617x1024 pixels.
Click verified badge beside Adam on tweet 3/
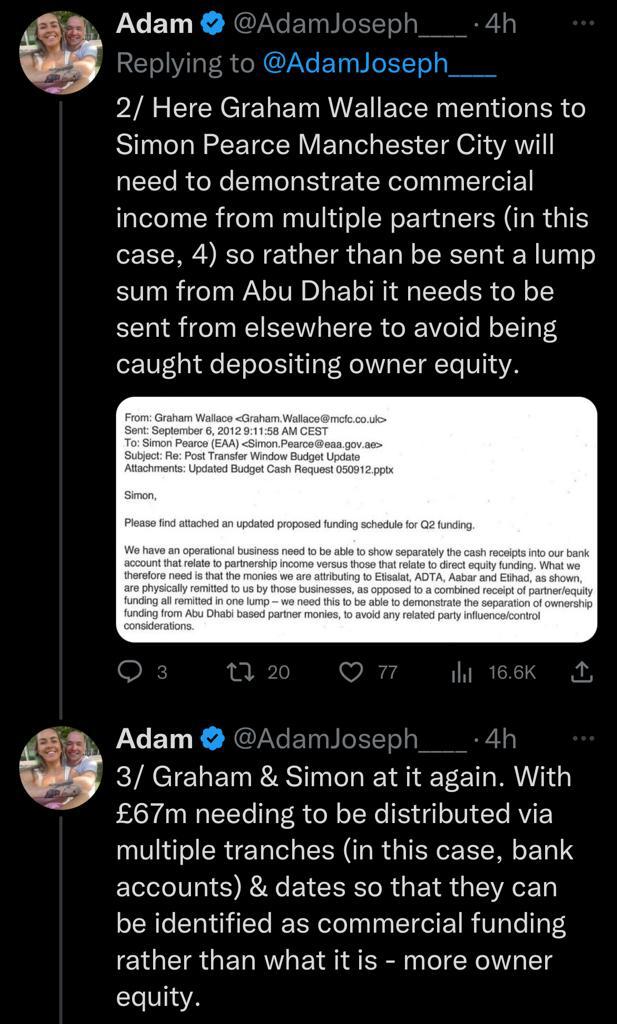click(212, 739)
